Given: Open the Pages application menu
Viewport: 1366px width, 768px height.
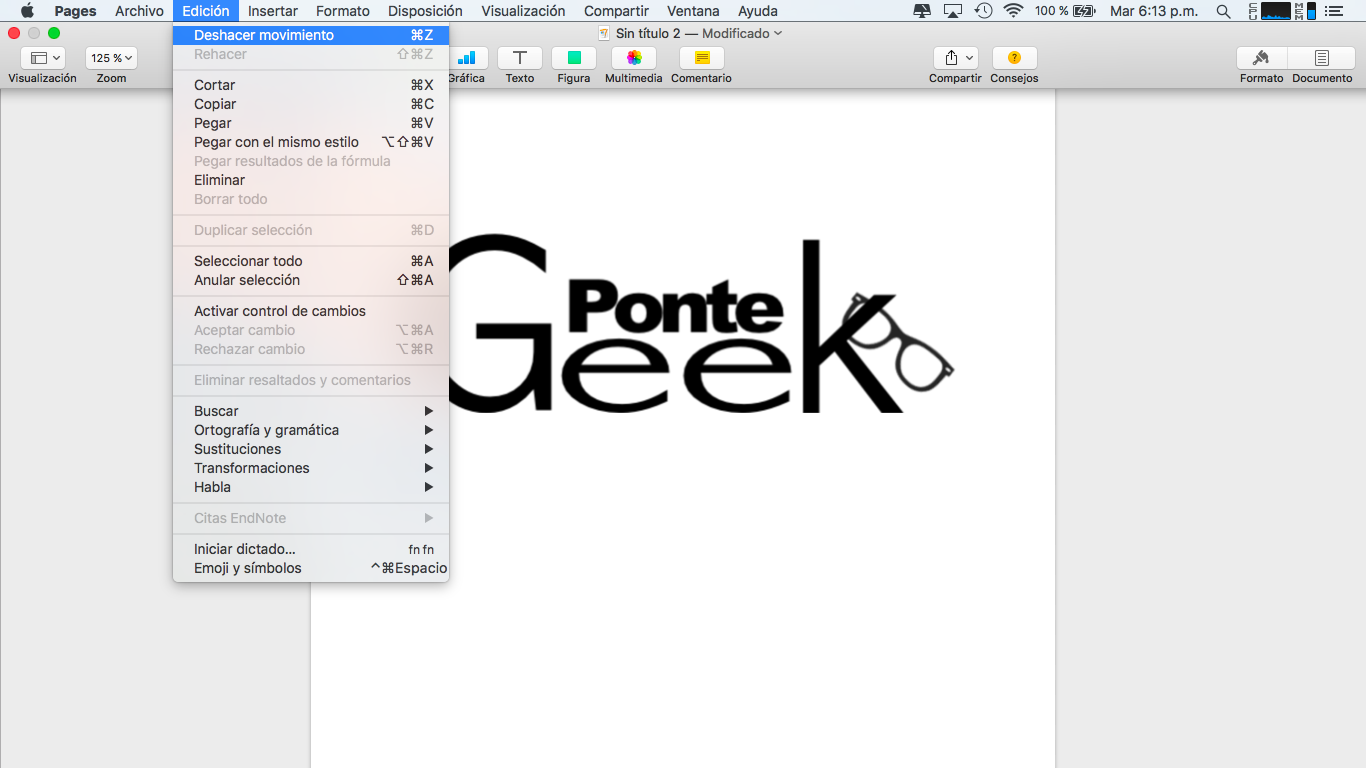Looking at the screenshot, I should point(75,11).
